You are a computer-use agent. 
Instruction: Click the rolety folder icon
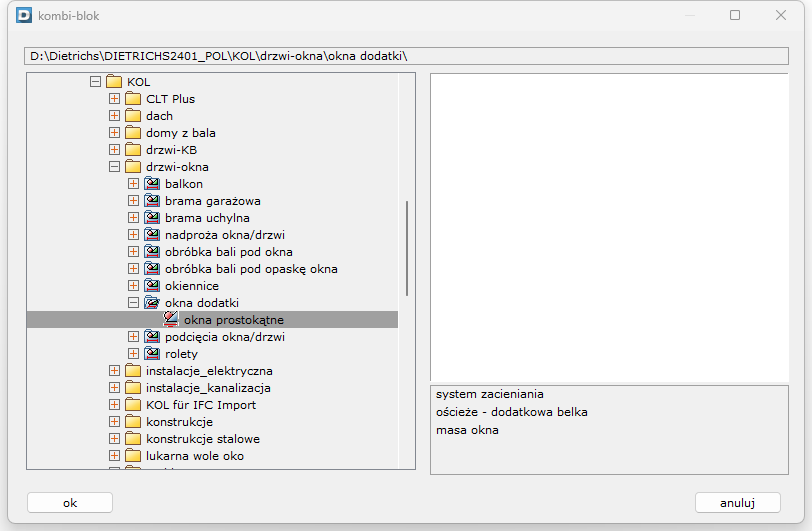click(152, 354)
